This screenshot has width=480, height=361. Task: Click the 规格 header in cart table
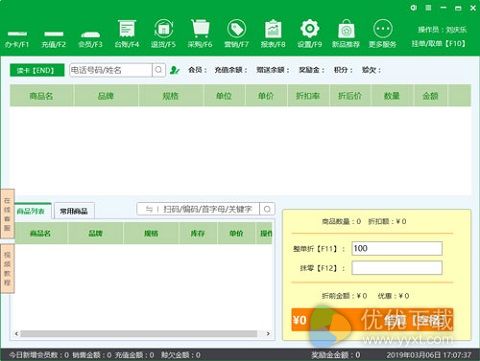pyautogui.click(x=170, y=96)
